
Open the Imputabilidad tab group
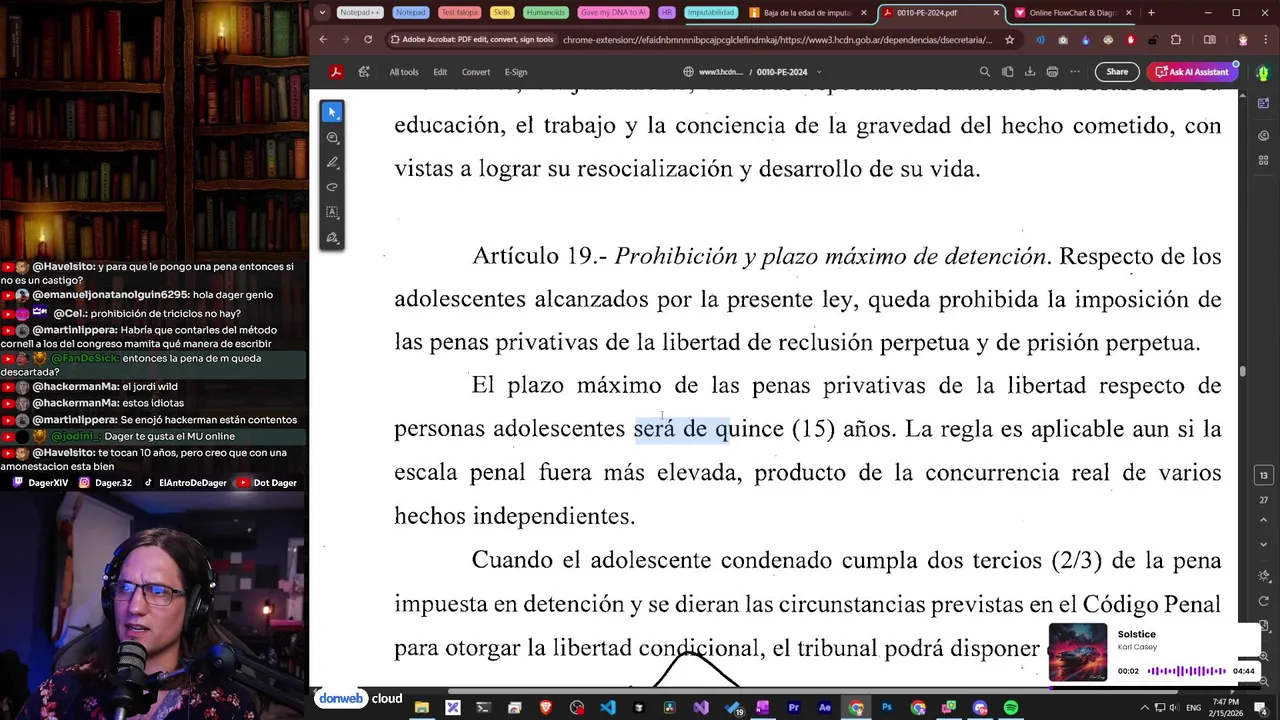(711, 13)
